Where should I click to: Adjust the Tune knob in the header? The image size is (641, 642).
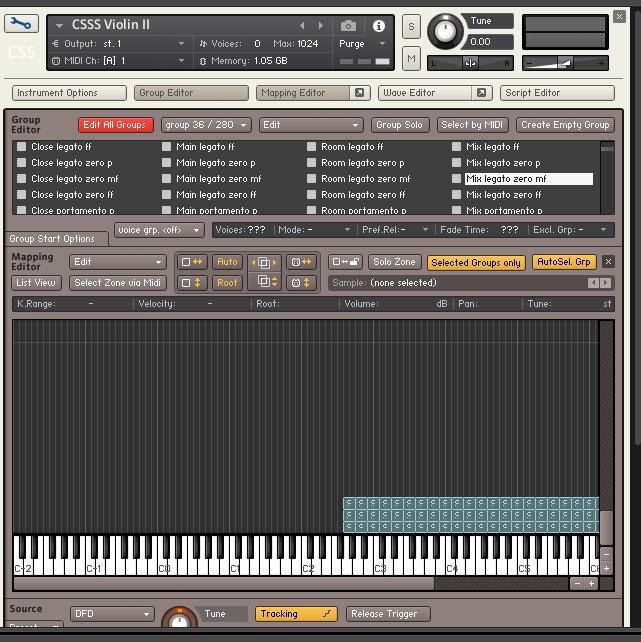[445, 31]
